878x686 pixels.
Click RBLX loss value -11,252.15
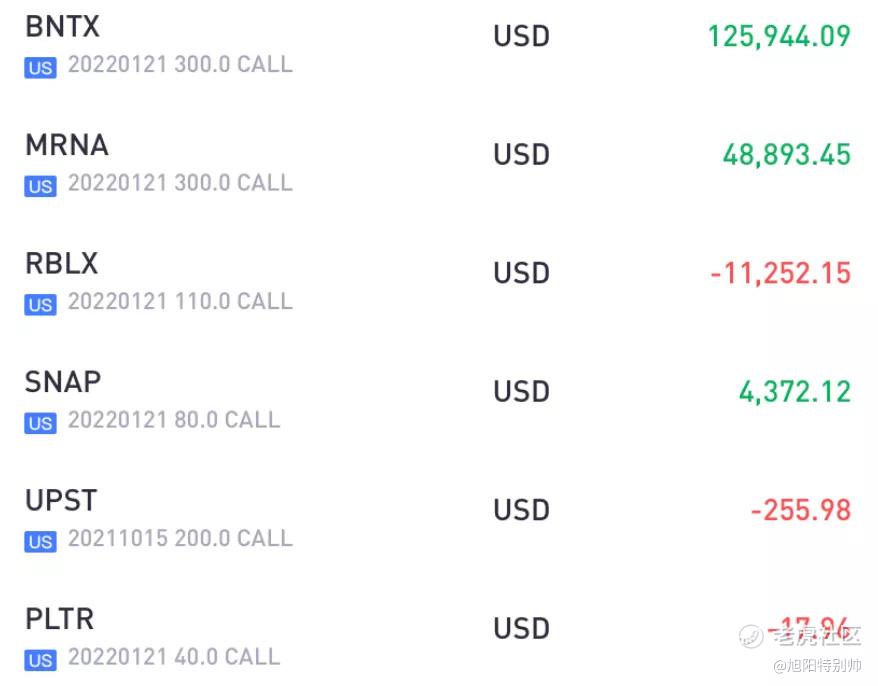(x=780, y=273)
